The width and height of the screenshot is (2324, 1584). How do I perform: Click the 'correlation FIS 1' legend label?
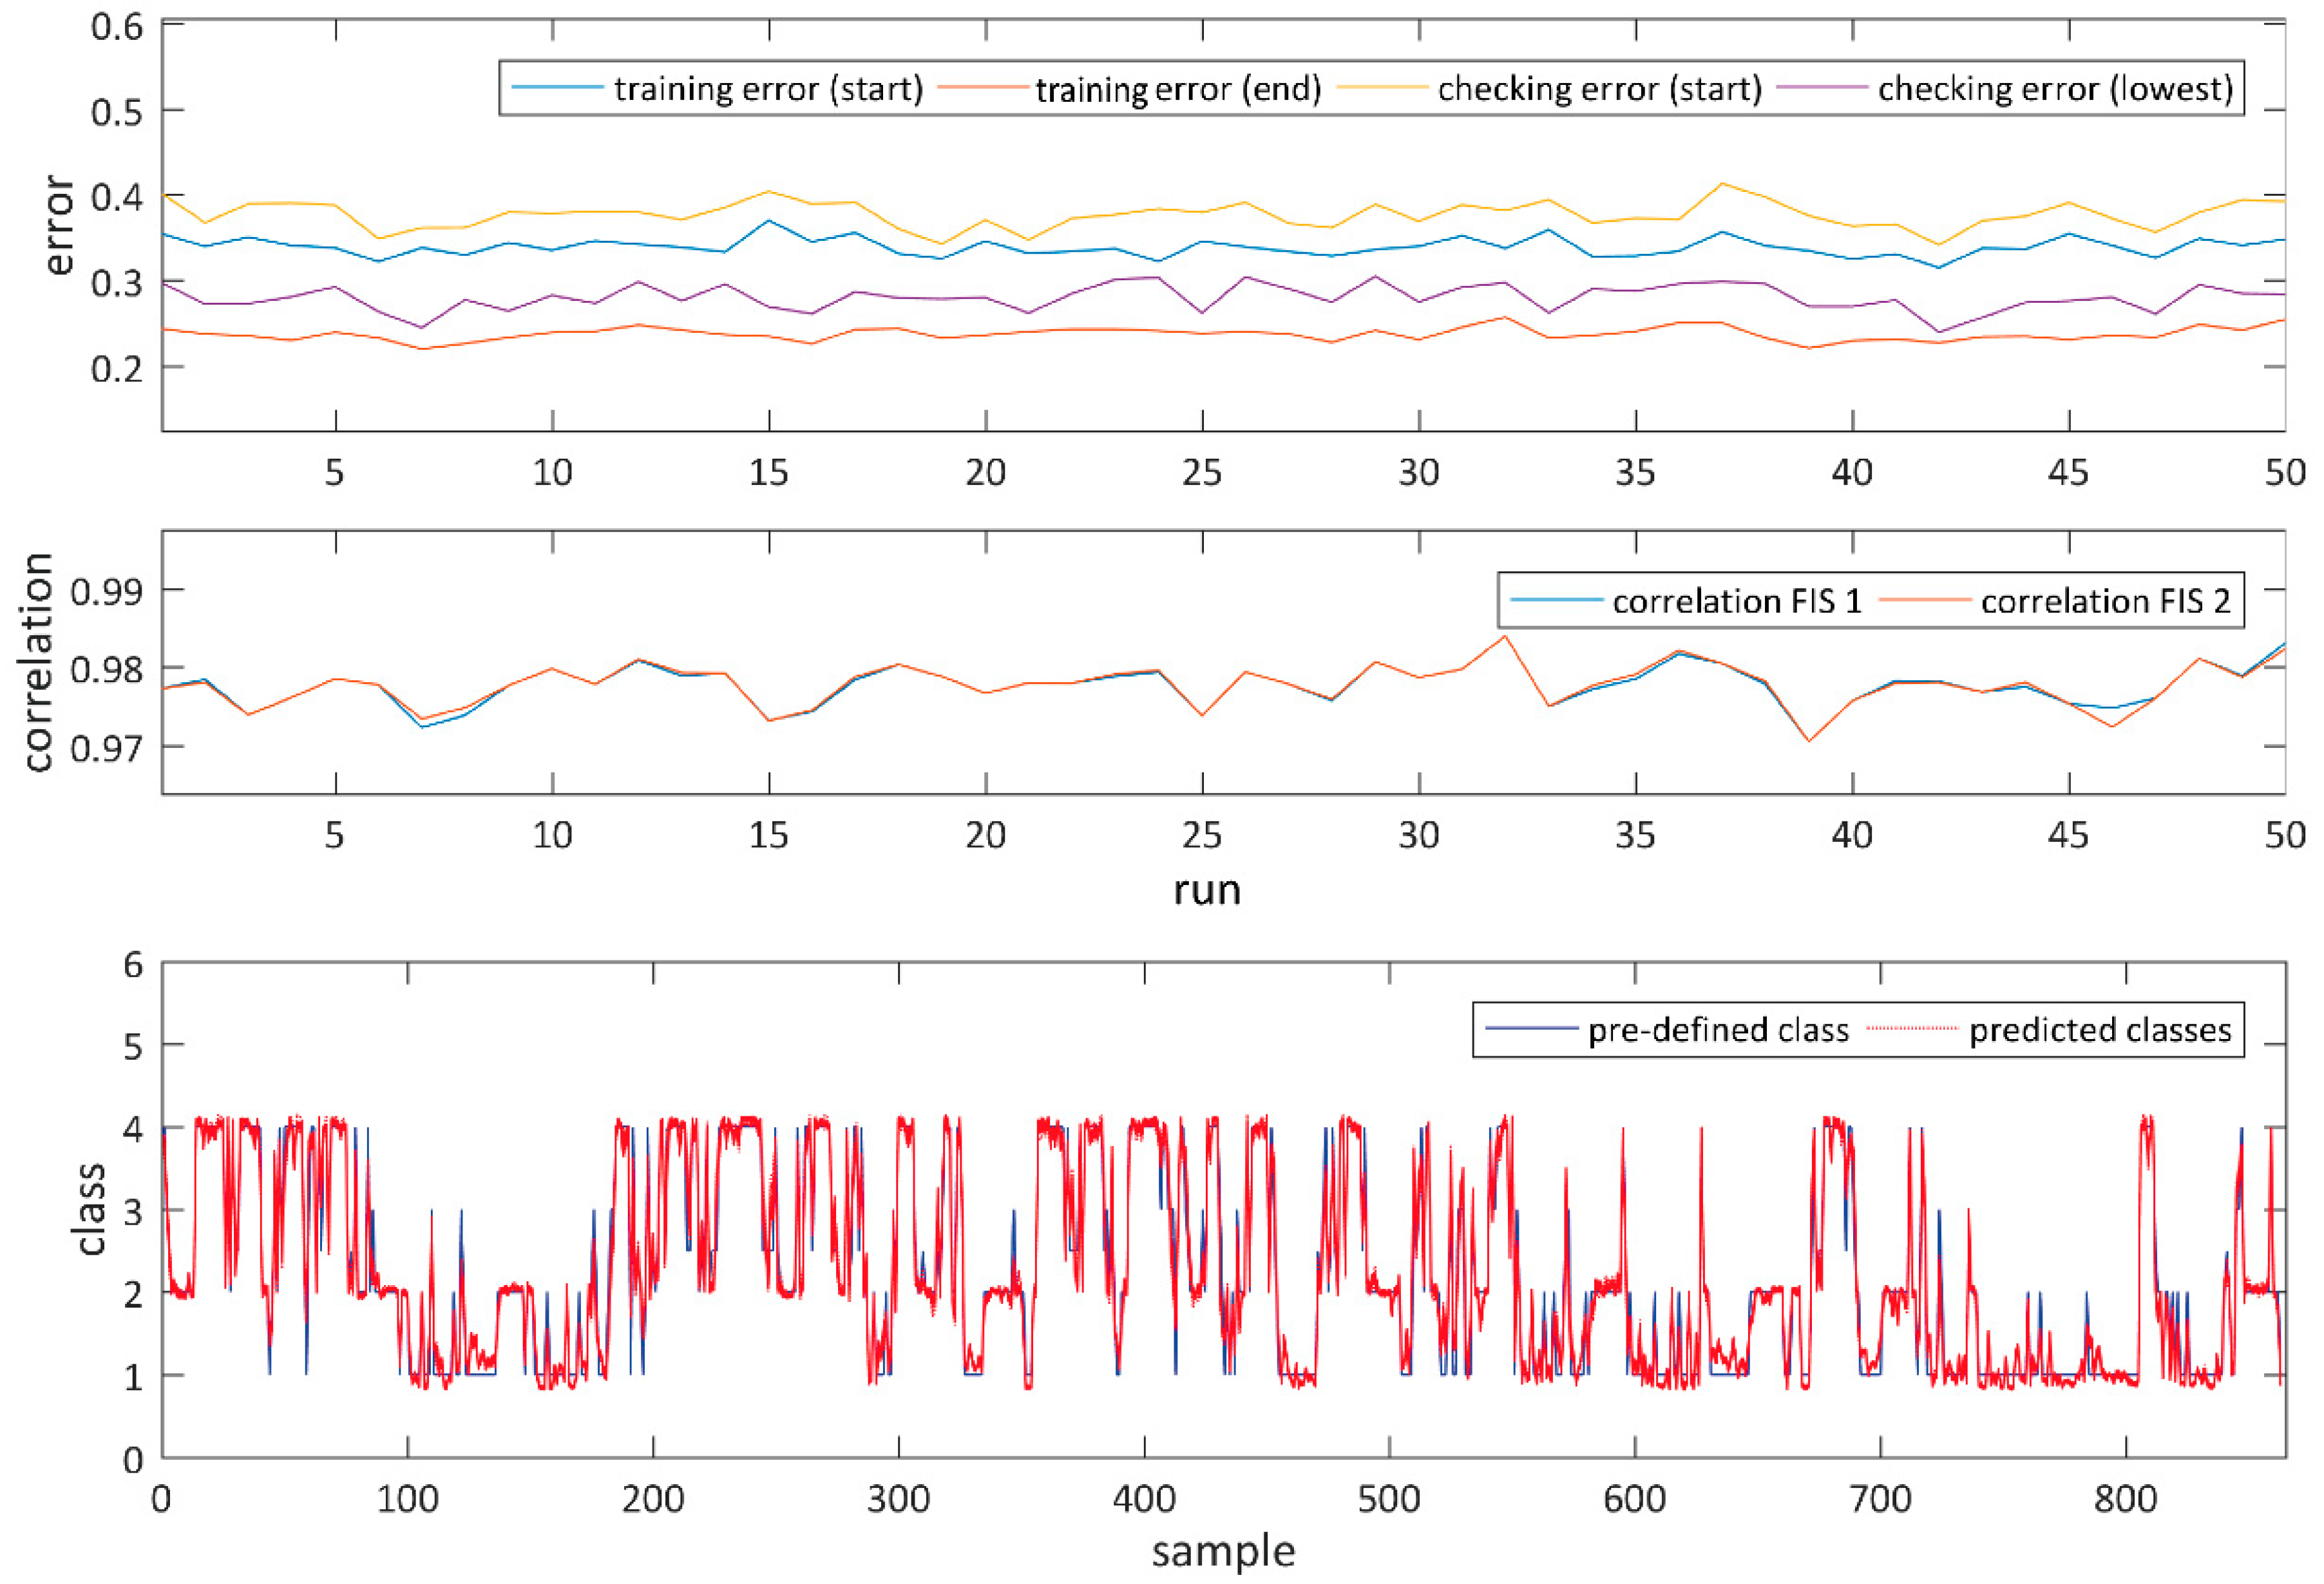coord(1737,601)
